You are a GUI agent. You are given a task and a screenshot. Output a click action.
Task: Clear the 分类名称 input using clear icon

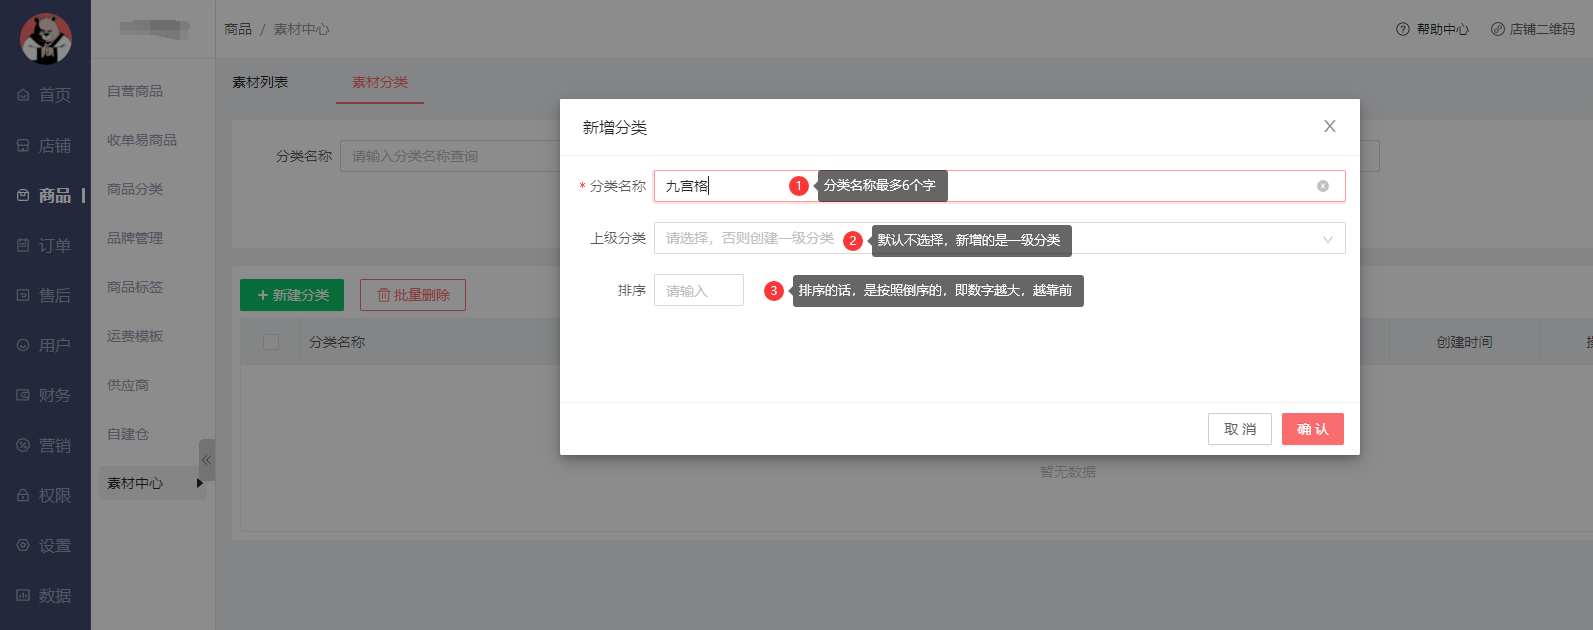pyautogui.click(x=1323, y=186)
